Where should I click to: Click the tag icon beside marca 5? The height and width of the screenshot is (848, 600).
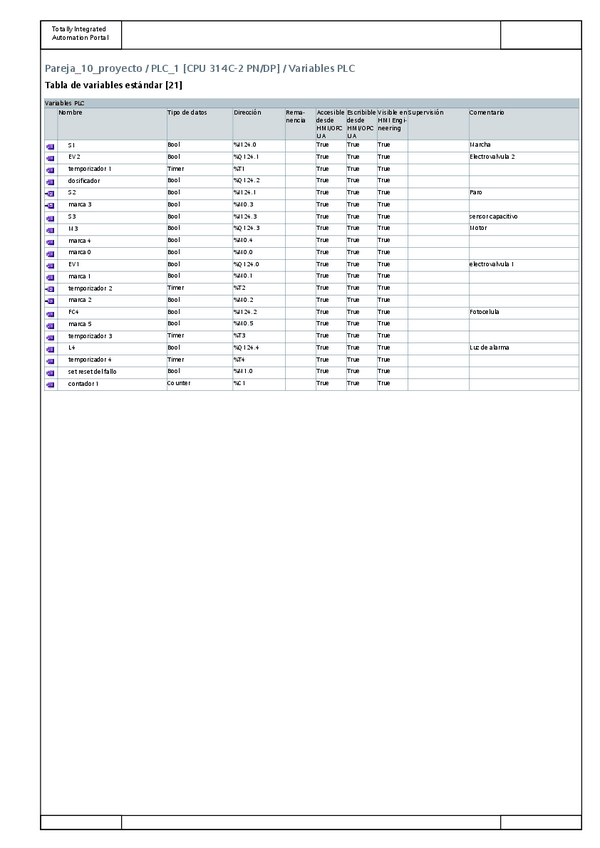point(50,326)
